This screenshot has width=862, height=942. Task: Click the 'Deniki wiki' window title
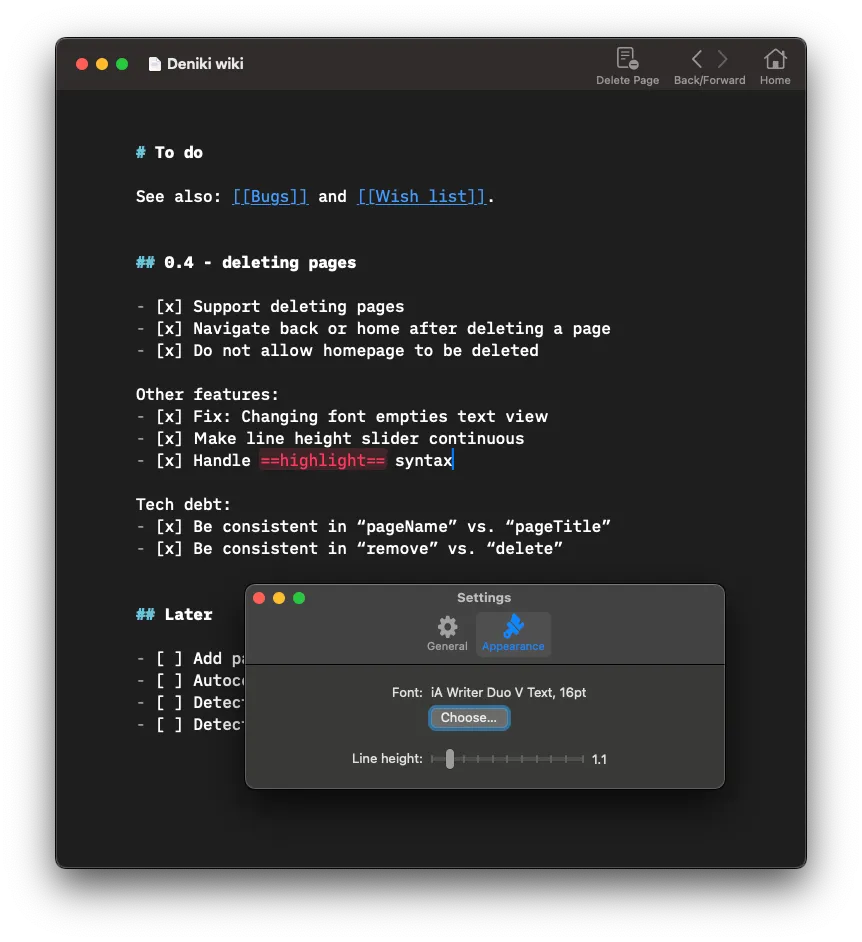pyautogui.click(x=205, y=64)
